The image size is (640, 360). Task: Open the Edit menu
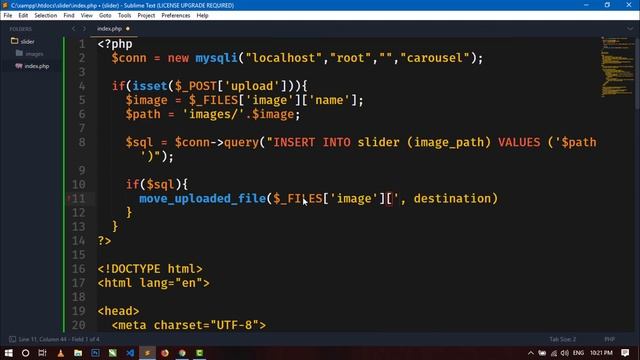pos(23,16)
